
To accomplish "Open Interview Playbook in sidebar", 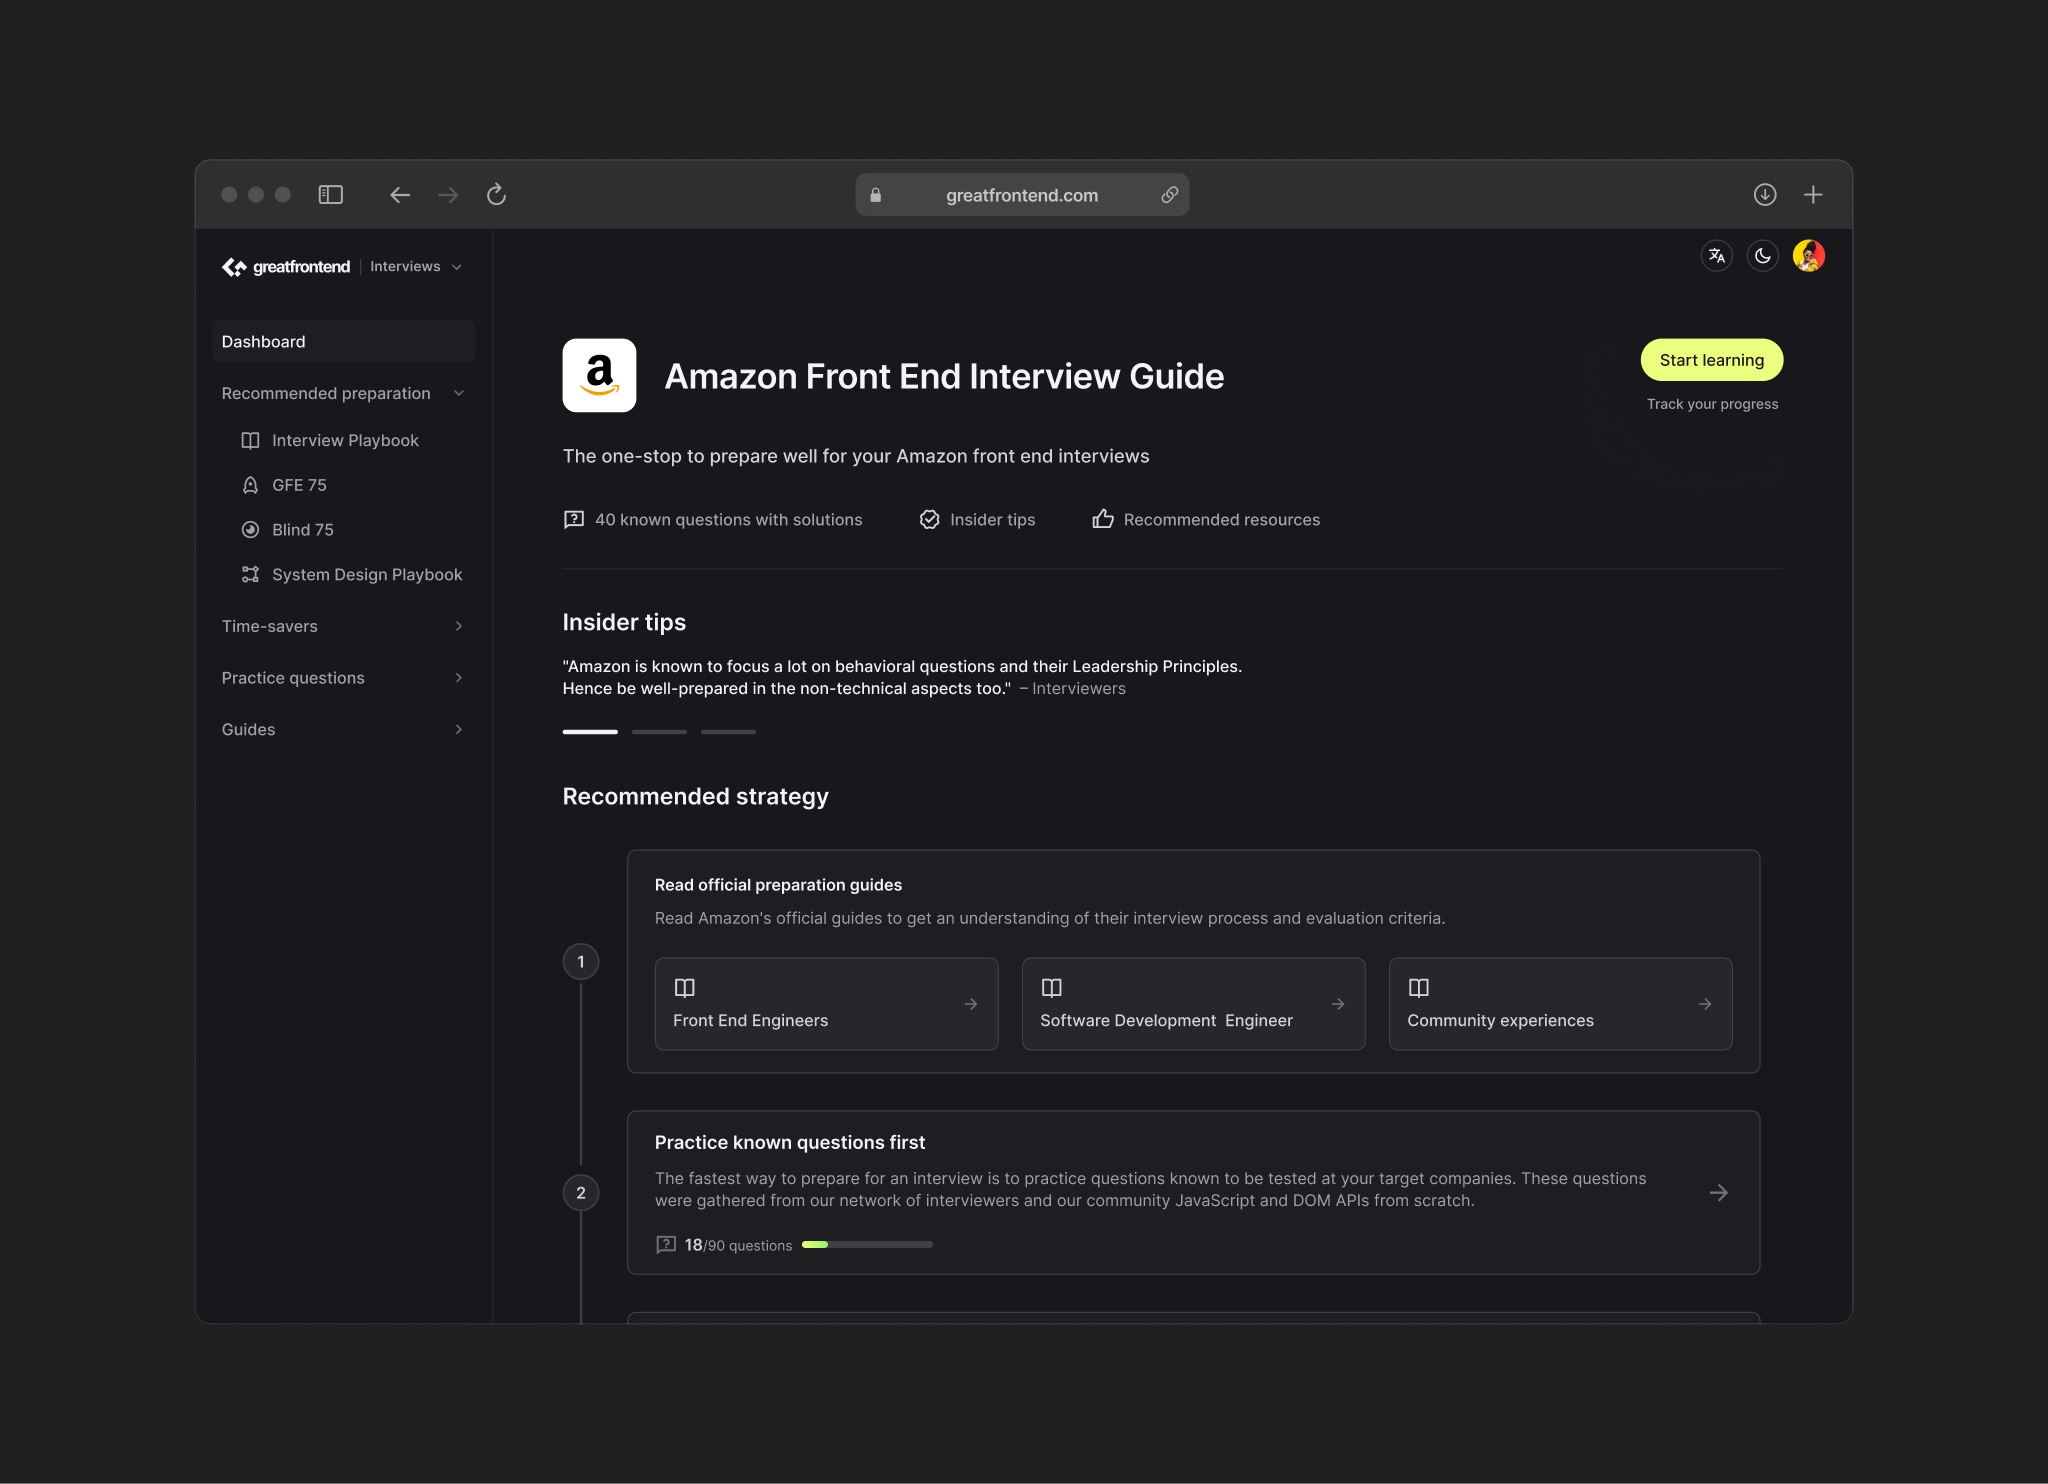I will pyautogui.click(x=343, y=441).
